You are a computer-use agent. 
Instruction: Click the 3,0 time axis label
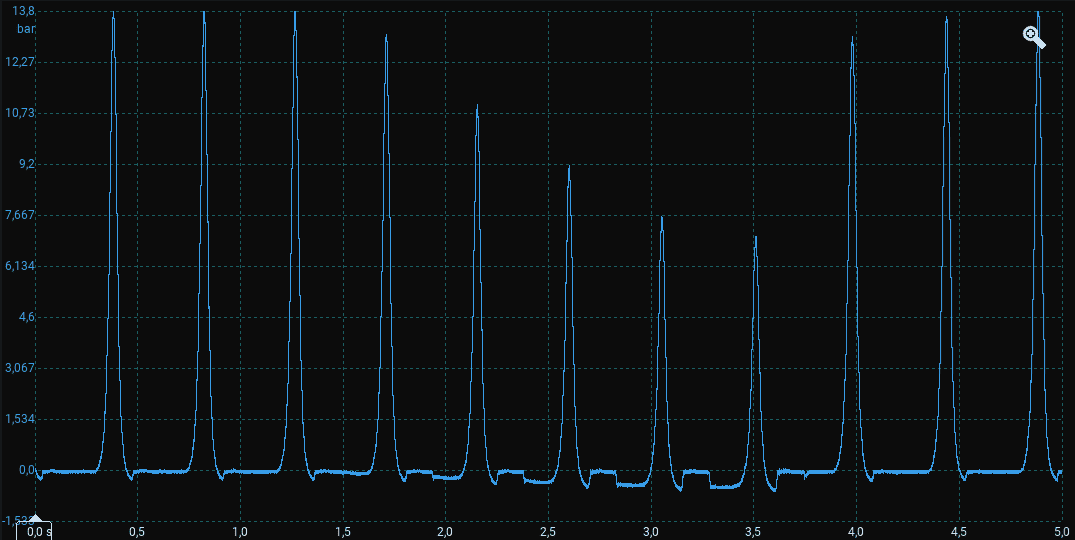pos(651,531)
